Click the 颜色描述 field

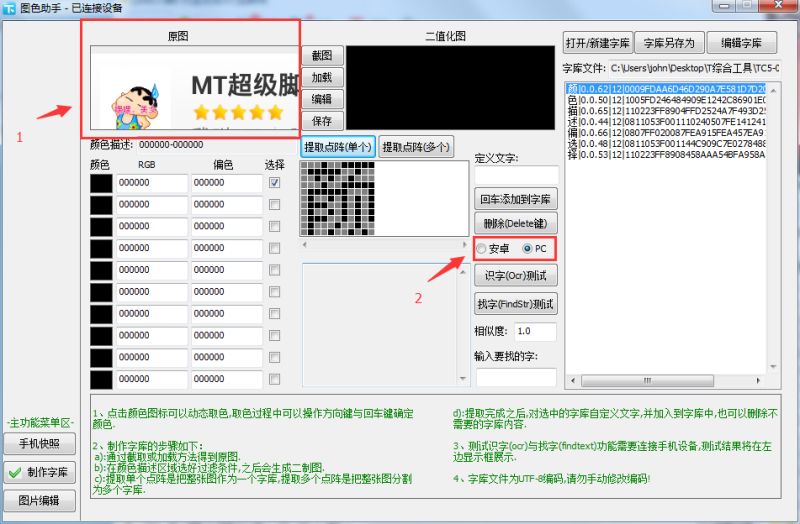pos(217,145)
